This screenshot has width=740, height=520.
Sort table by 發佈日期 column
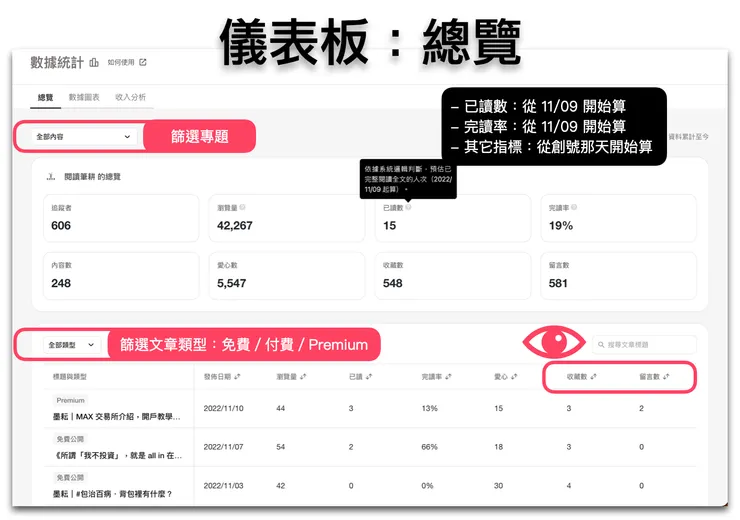coord(222,377)
